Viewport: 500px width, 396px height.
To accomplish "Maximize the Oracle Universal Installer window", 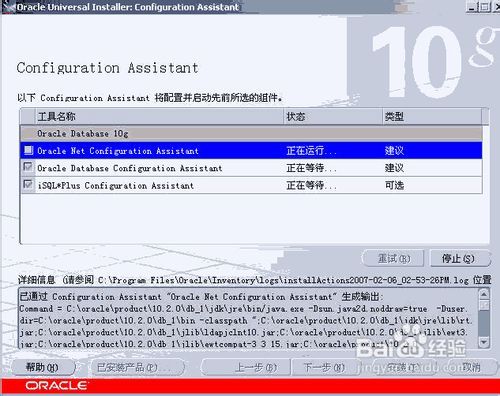I will tap(485, 7).
